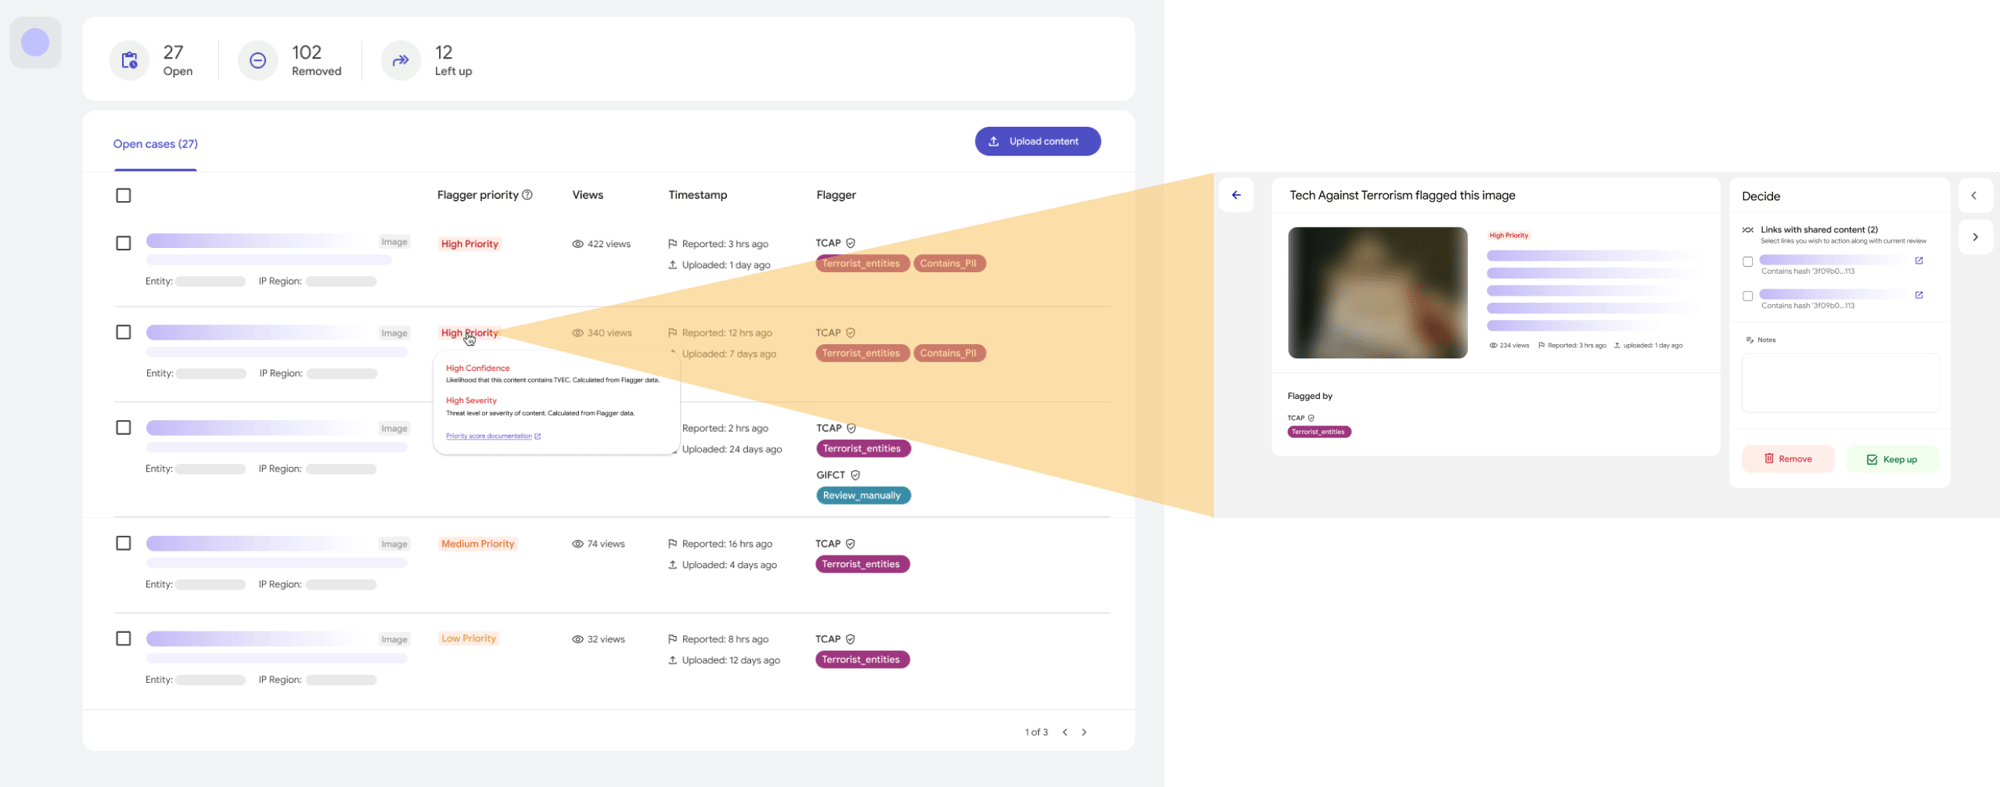The height and width of the screenshot is (787, 2000).
Task: Click the Removed minus-circle icon
Action: 257,61
